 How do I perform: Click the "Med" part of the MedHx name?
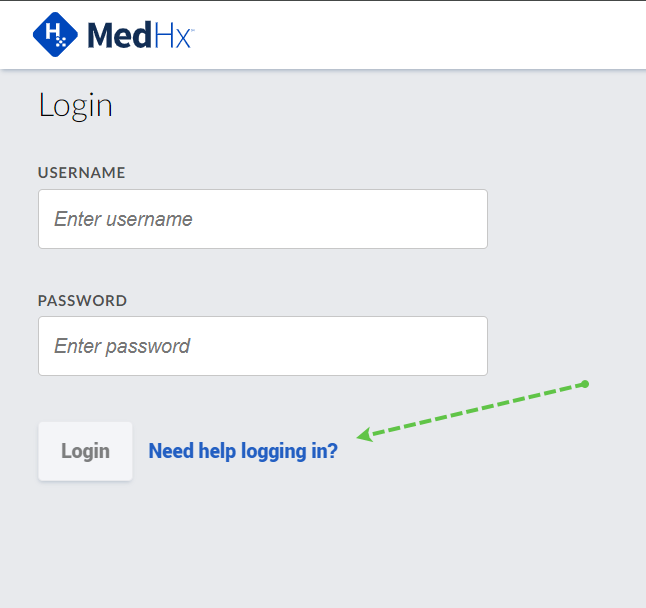click(x=120, y=36)
